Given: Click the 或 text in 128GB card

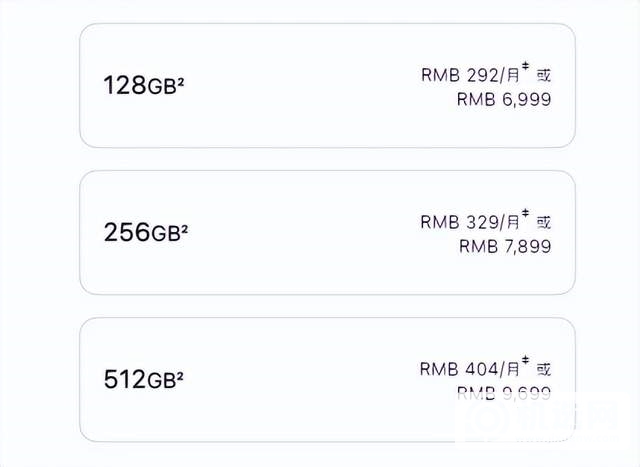Looking at the screenshot, I should [x=543, y=74].
